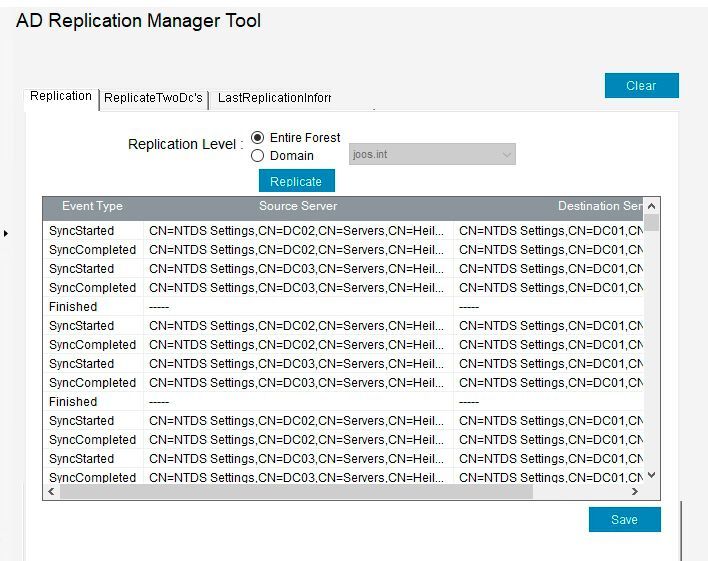The height and width of the screenshot is (561, 708).
Task: Open the joos.int domain dropdown
Action: pos(432,154)
